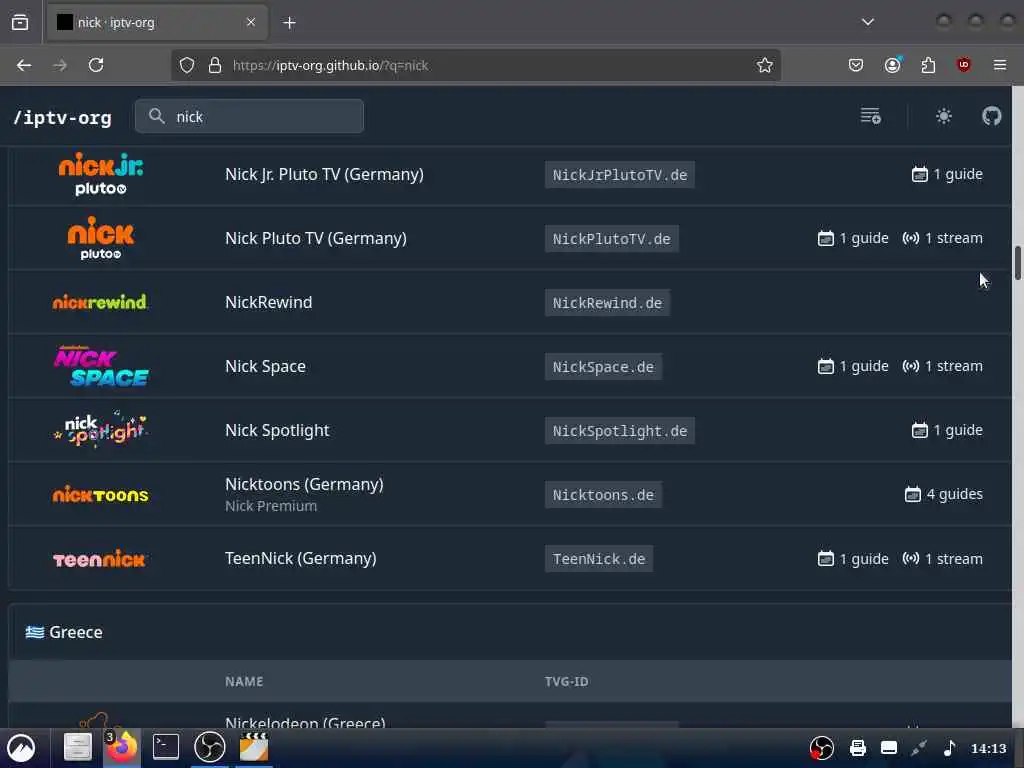Show site security info via padlock
Screen dimensions: 1024x768
click(x=215, y=65)
